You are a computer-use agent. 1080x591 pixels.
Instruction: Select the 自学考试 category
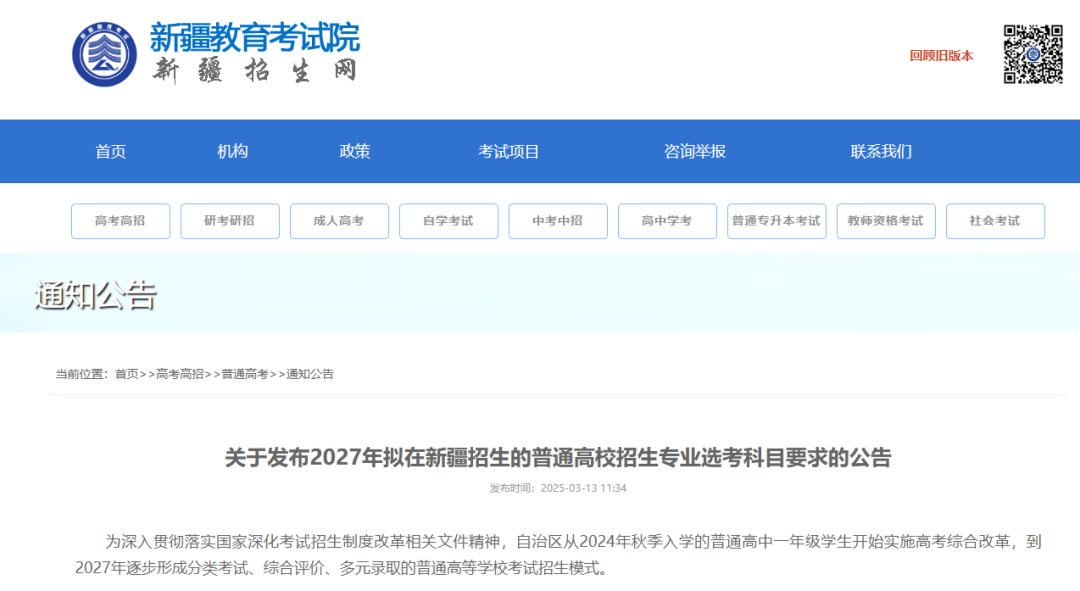448,221
